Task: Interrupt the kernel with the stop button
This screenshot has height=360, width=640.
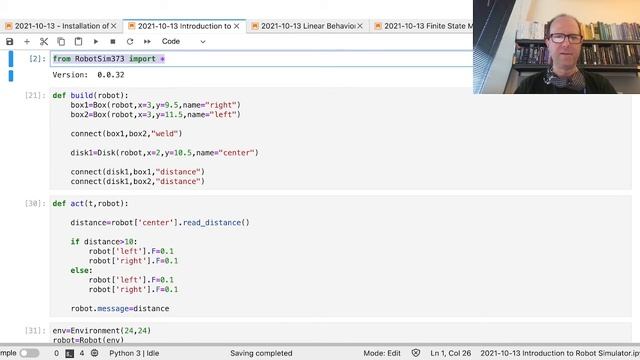Action: [113, 41]
